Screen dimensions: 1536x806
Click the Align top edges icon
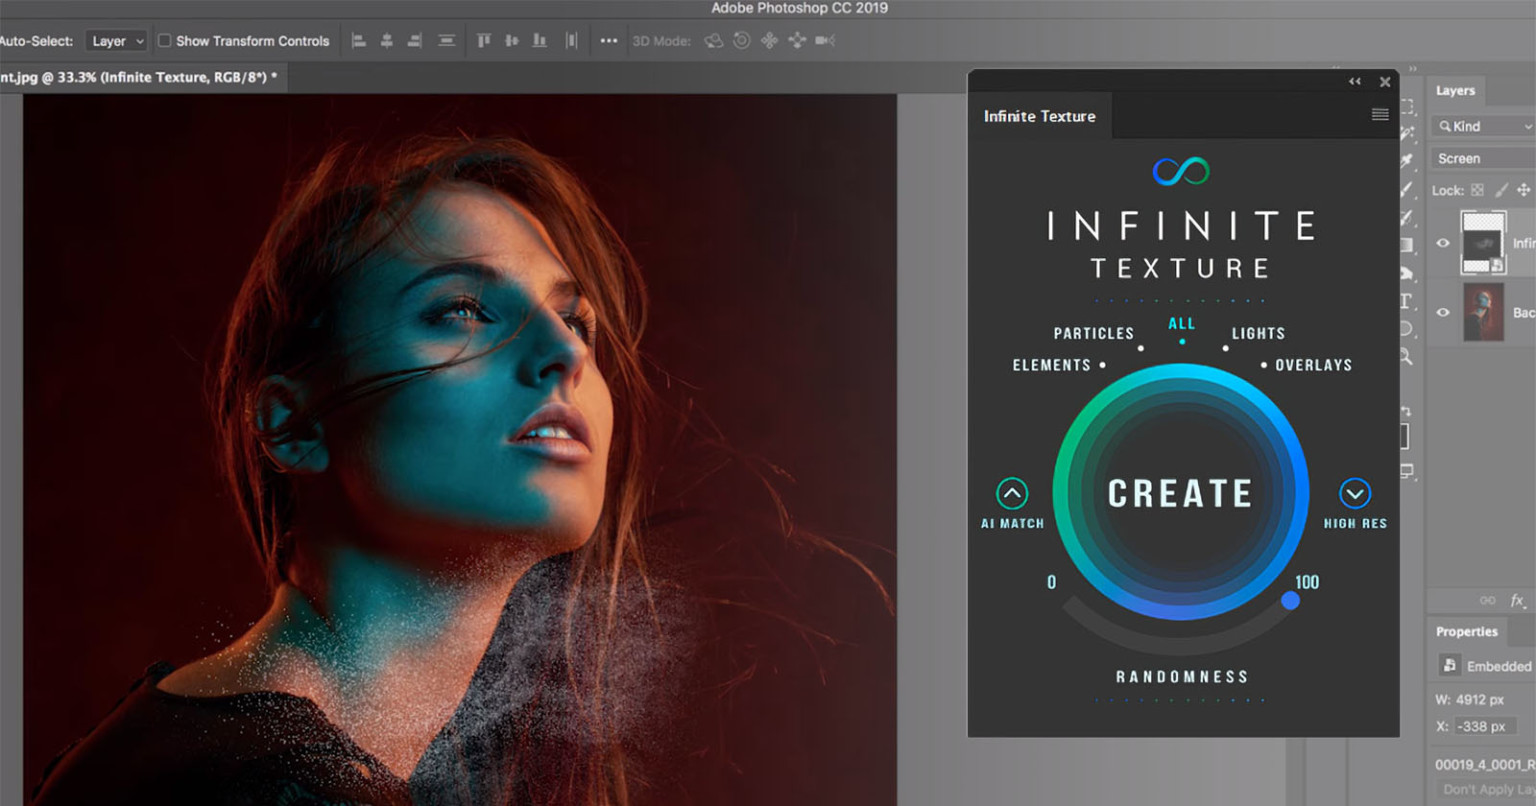click(x=482, y=41)
